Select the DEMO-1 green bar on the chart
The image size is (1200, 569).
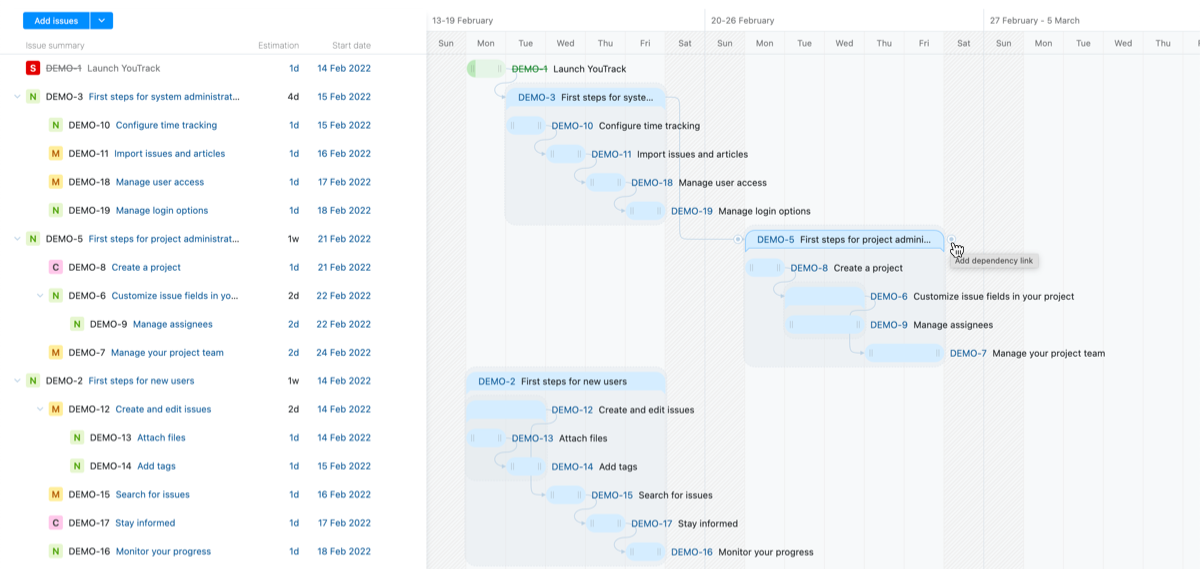(x=486, y=68)
